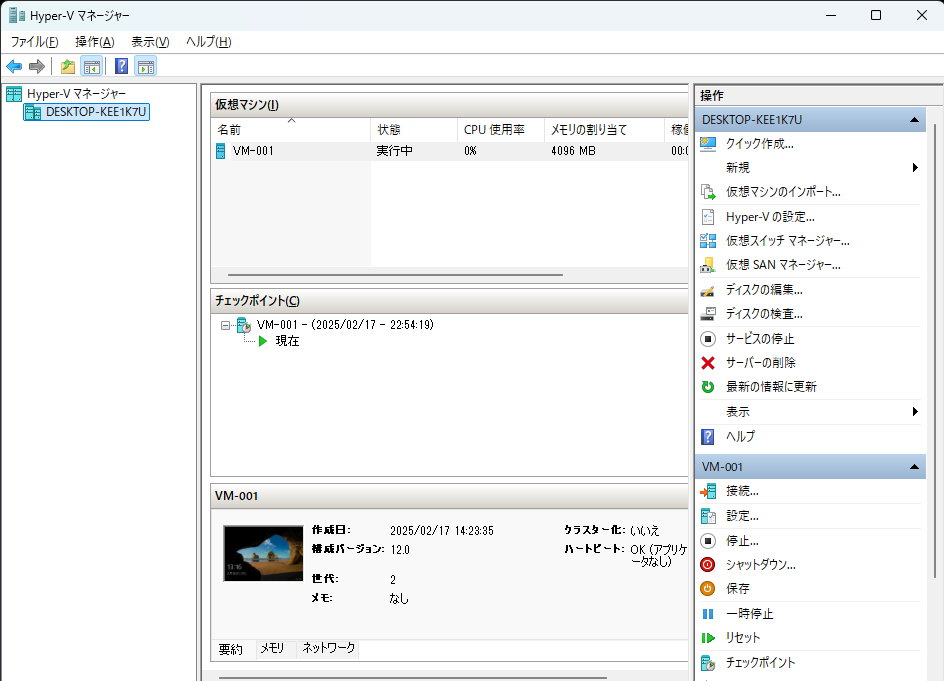Click 最新の情報に更新 refresh action
This screenshot has width=944, height=681.
point(771,387)
